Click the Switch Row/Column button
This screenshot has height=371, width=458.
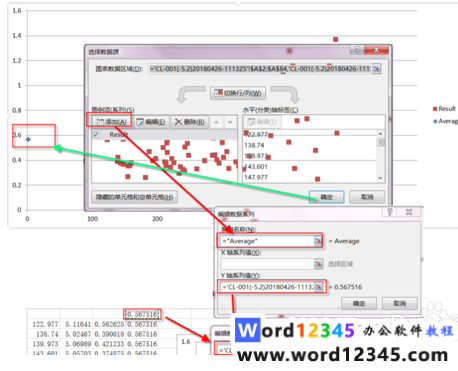[x=238, y=93]
